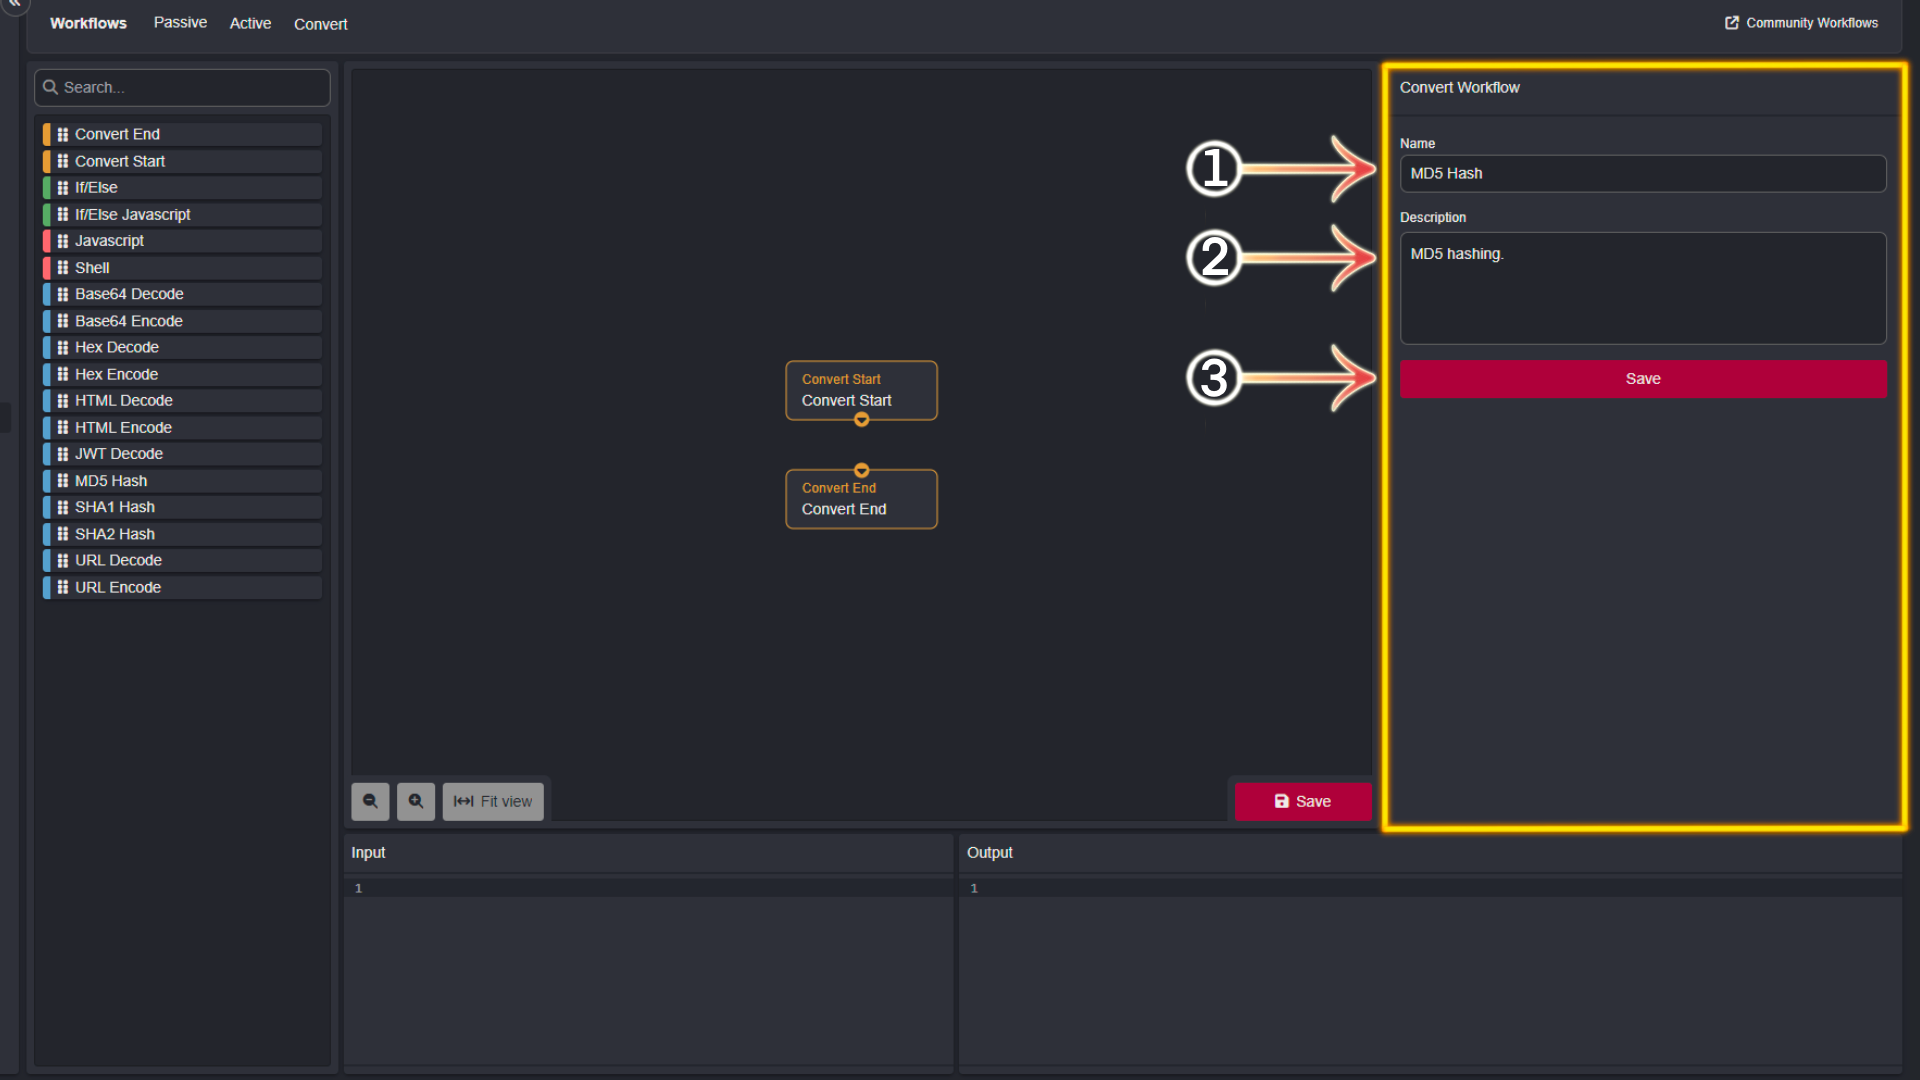Click the Fit view button
This screenshot has width=1920, height=1080.
493,801
